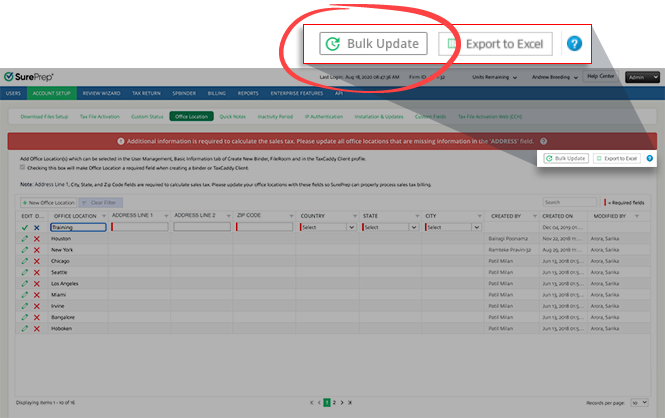
Task: Click the blue help question mark icon
Action: (x=574, y=44)
